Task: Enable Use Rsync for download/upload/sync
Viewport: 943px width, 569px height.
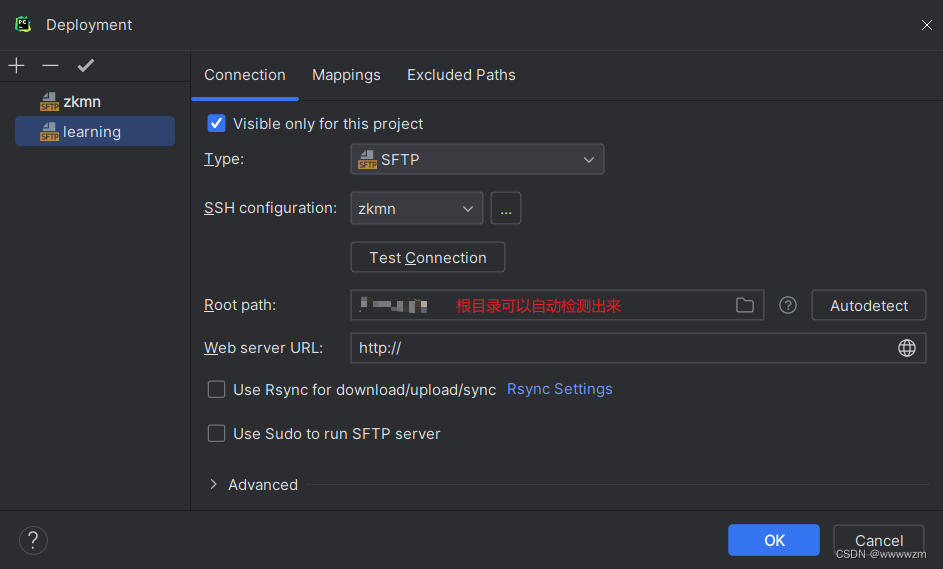Action: [217, 390]
